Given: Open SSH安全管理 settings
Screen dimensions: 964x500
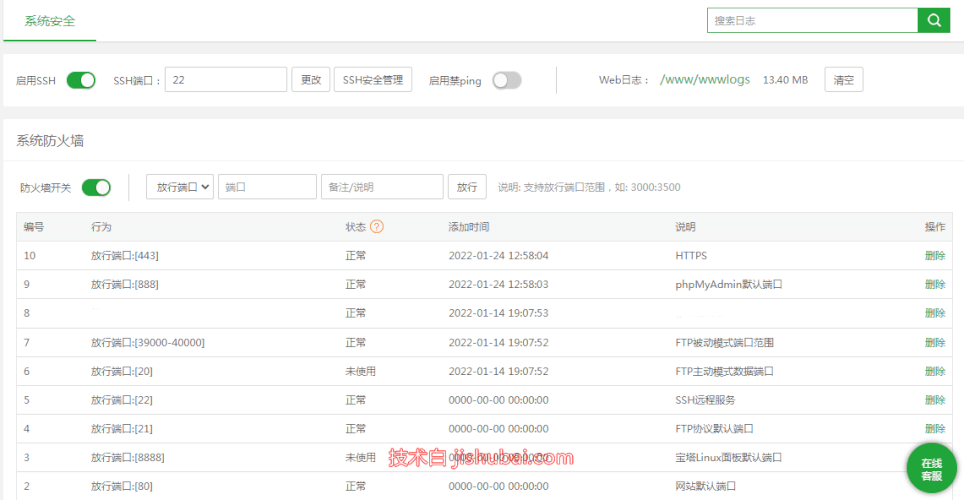Looking at the screenshot, I should click(372, 80).
